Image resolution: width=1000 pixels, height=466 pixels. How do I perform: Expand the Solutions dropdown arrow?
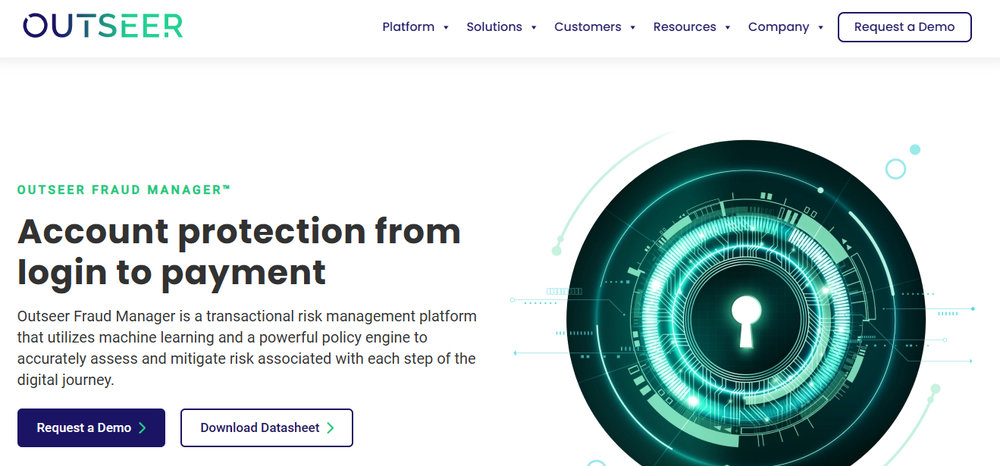534,27
